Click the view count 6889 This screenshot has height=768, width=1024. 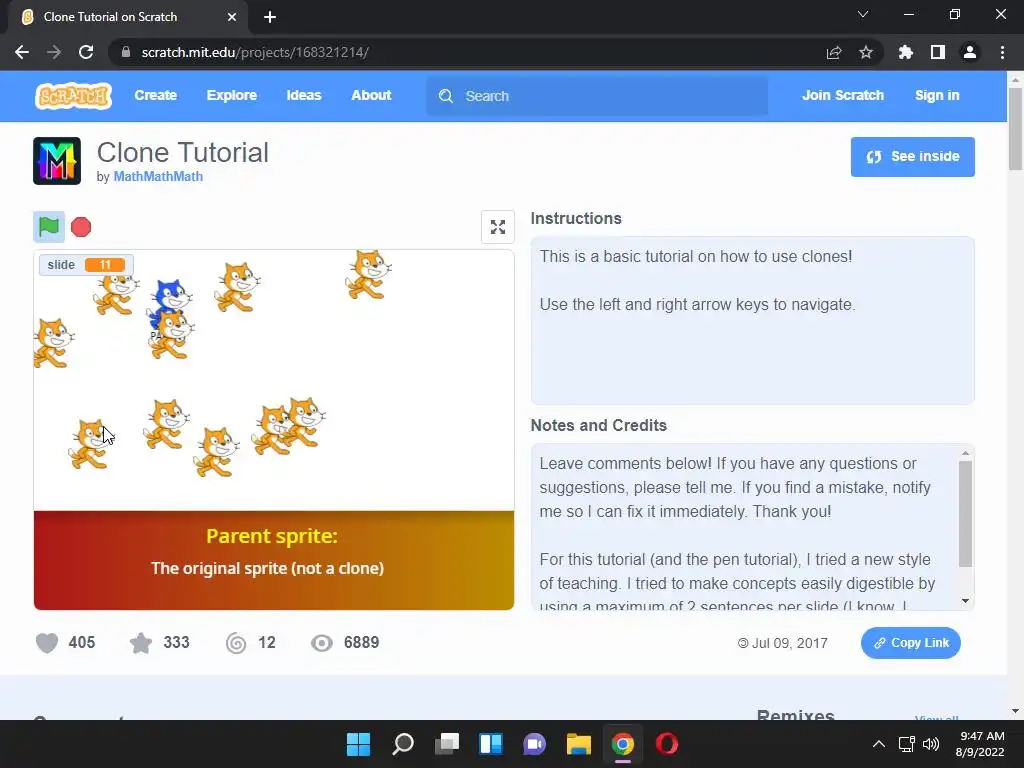tap(361, 643)
